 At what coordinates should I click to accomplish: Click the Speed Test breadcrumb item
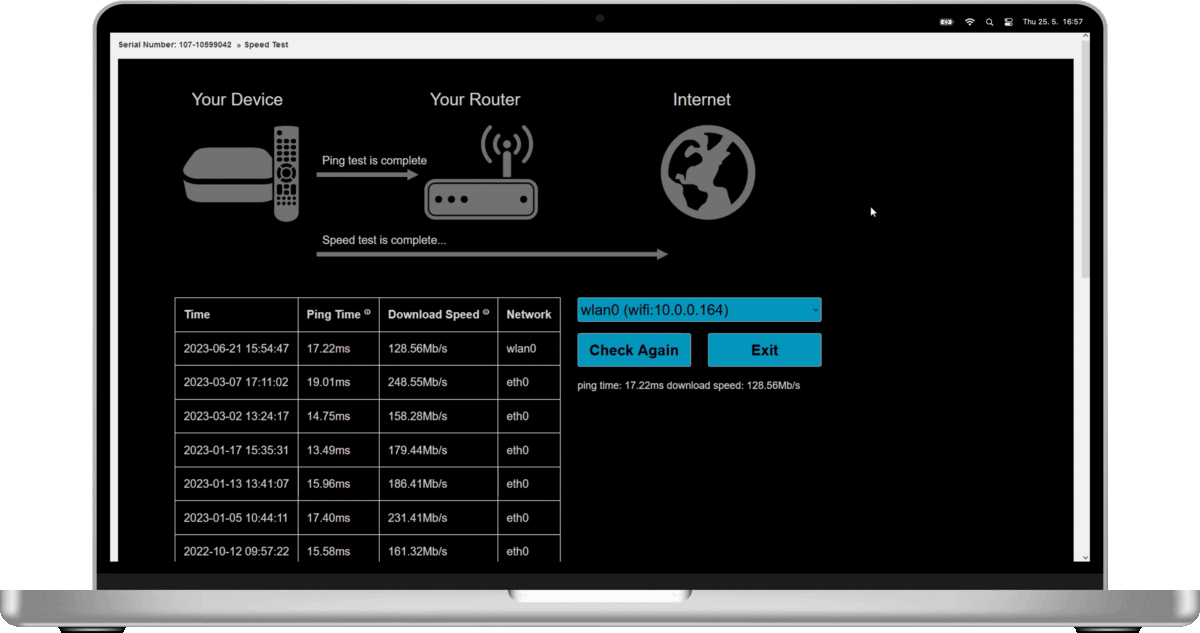[x=266, y=45]
